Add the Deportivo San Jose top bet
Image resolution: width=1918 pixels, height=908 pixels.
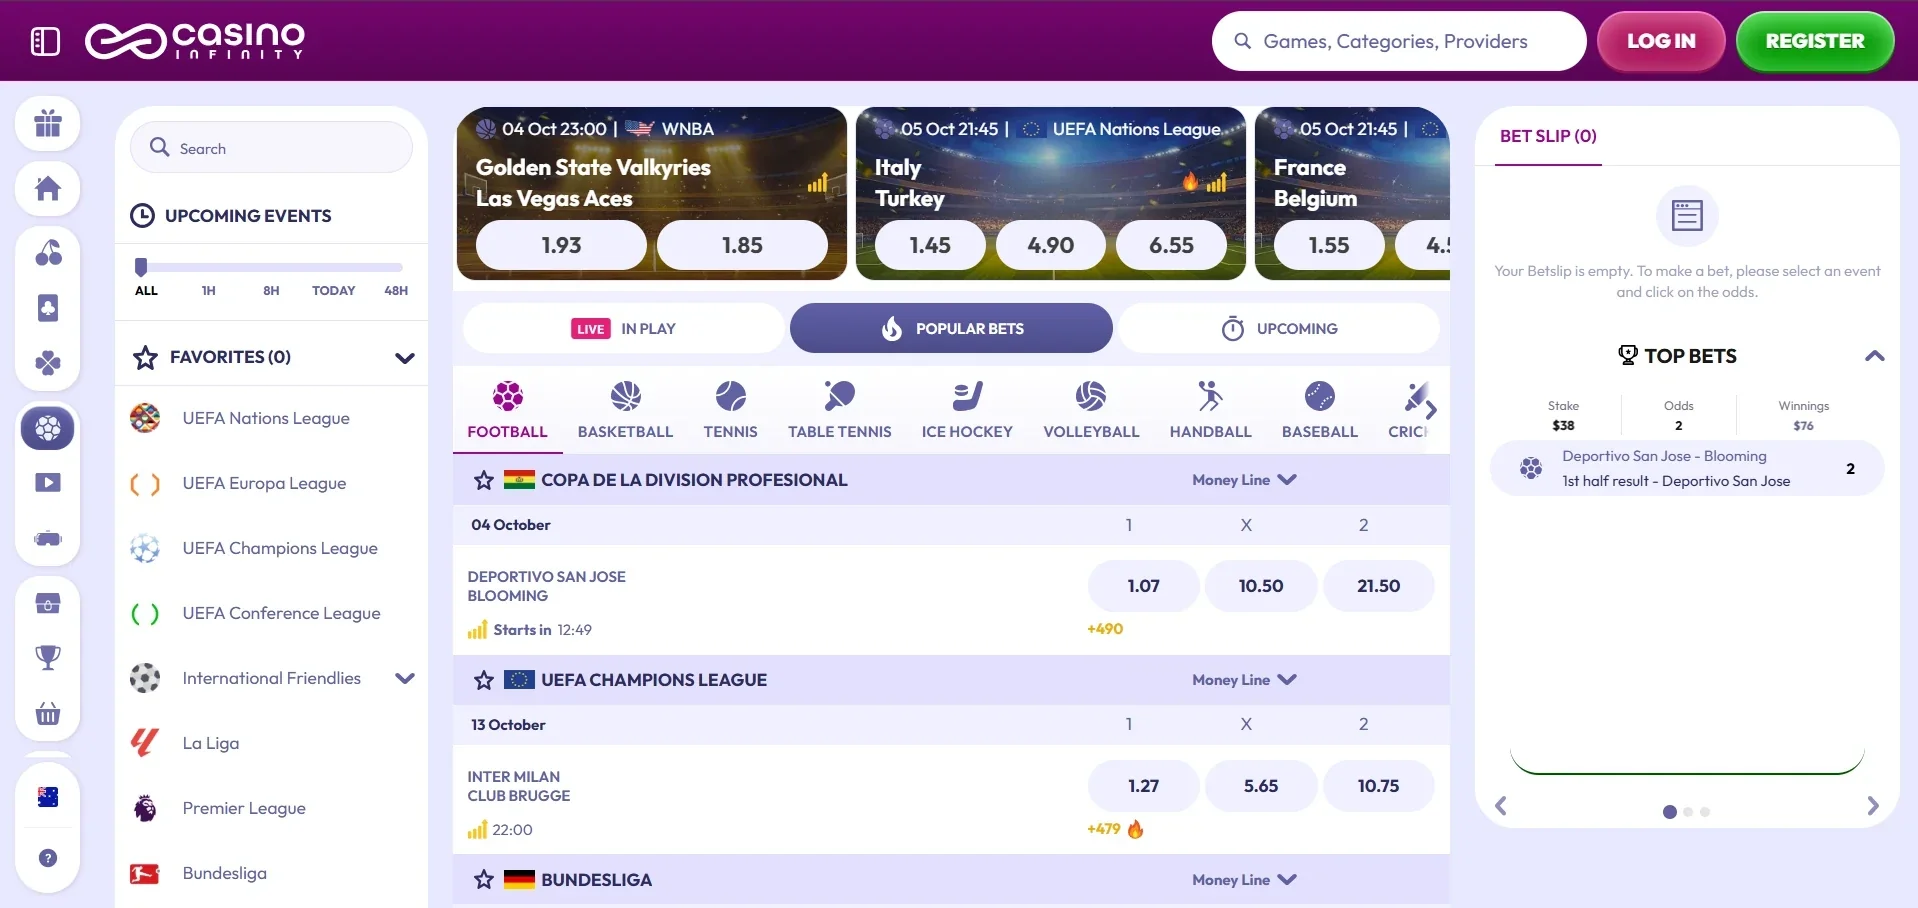1687,468
